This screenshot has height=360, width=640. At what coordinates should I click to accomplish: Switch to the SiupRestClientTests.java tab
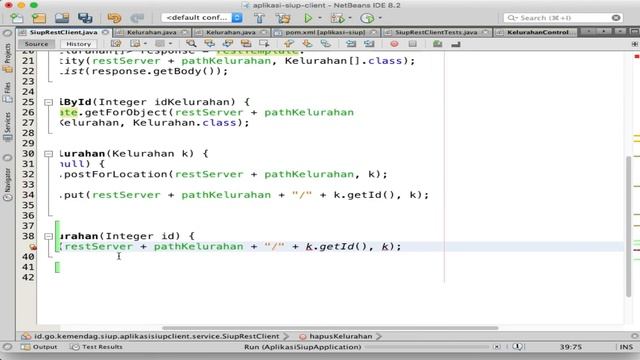coord(436,32)
